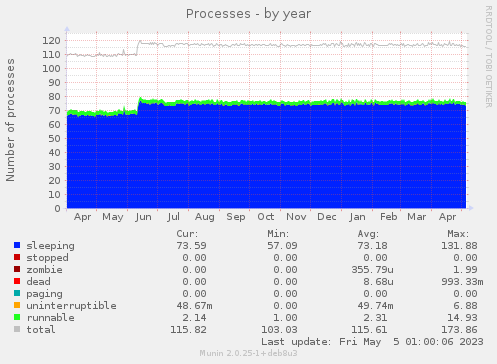Click total average value 115.61
The height and width of the screenshot is (364, 497).
pos(369,330)
